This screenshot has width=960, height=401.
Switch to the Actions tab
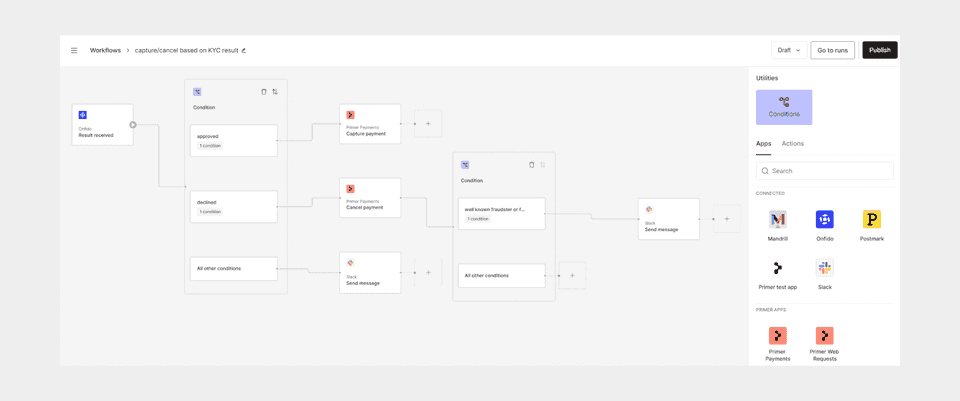pos(792,143)
